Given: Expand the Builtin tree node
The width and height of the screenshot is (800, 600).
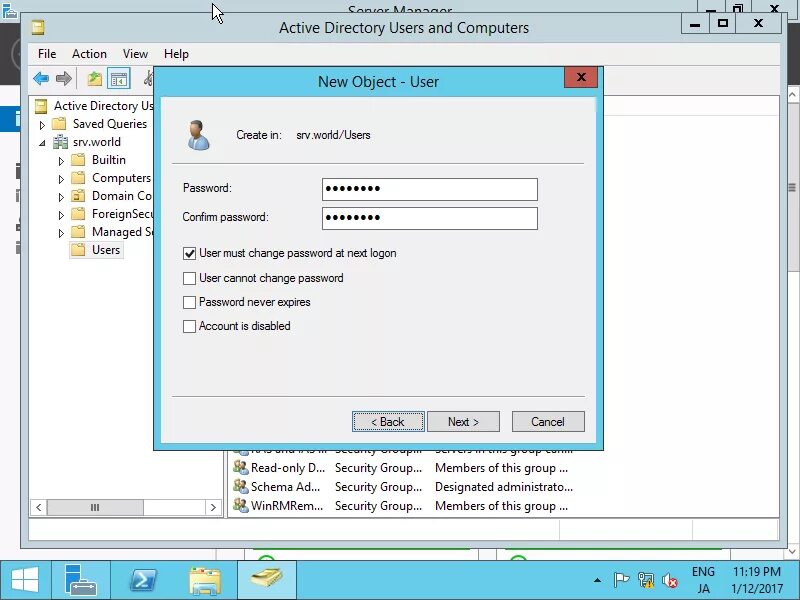Looking at the screenshot, I should tap(61, 161).
